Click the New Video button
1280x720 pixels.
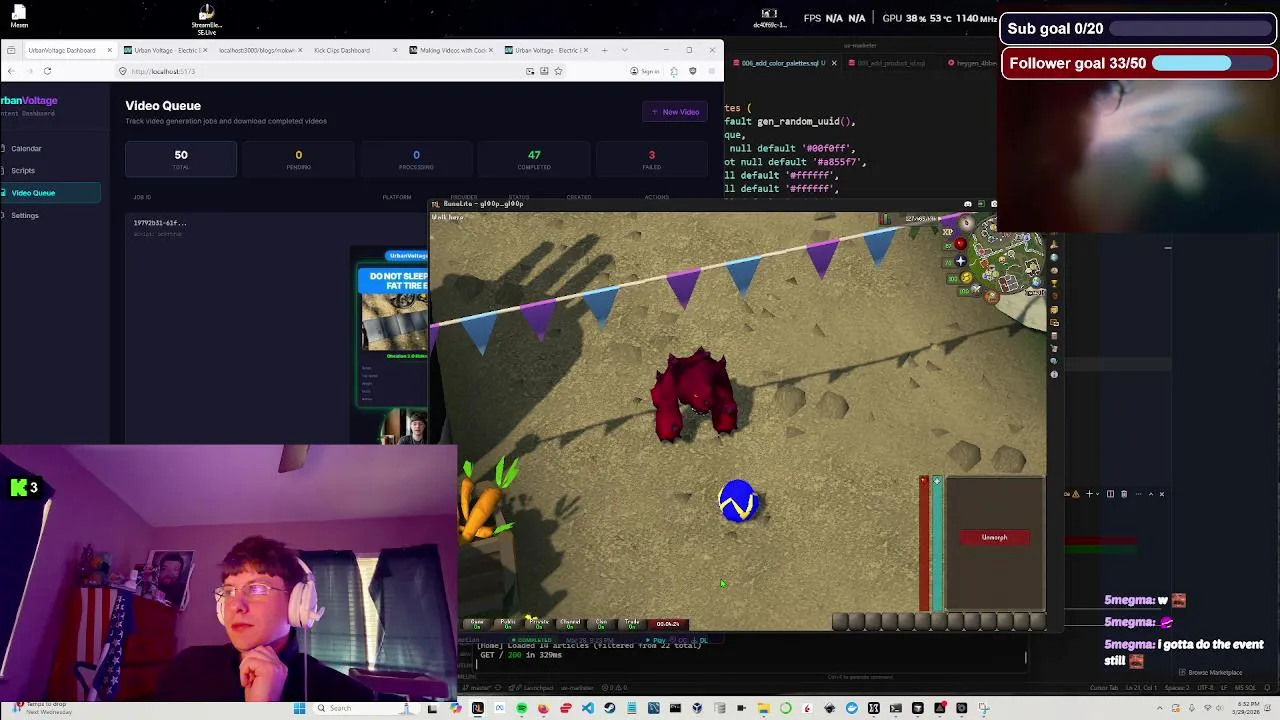(x=675, y=112)
